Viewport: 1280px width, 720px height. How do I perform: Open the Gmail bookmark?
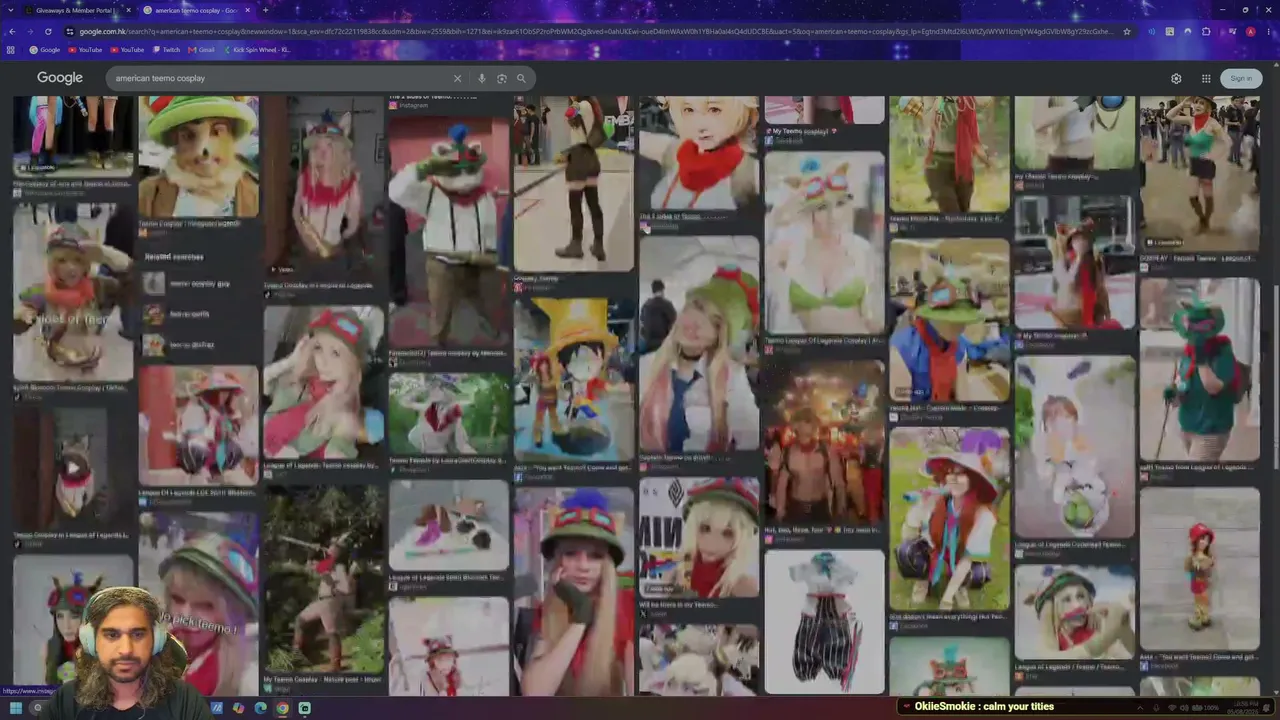click(x=201, y=50)
